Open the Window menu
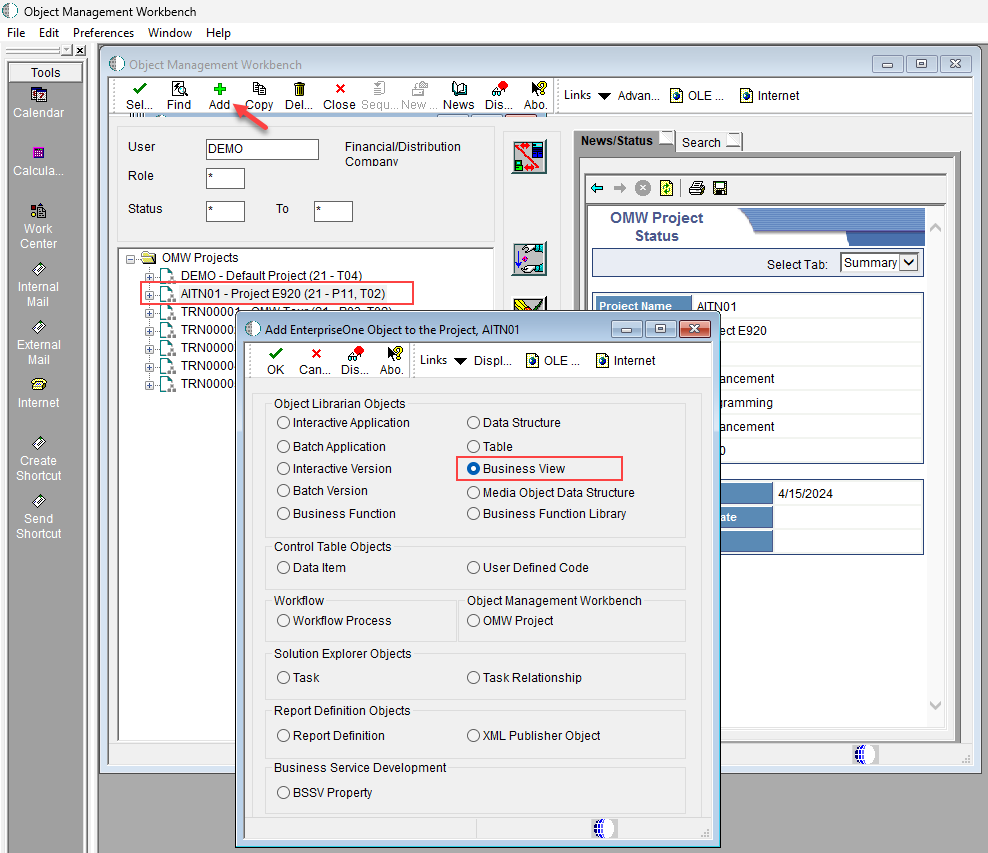 pyautogui.click(x=170, y=33)
